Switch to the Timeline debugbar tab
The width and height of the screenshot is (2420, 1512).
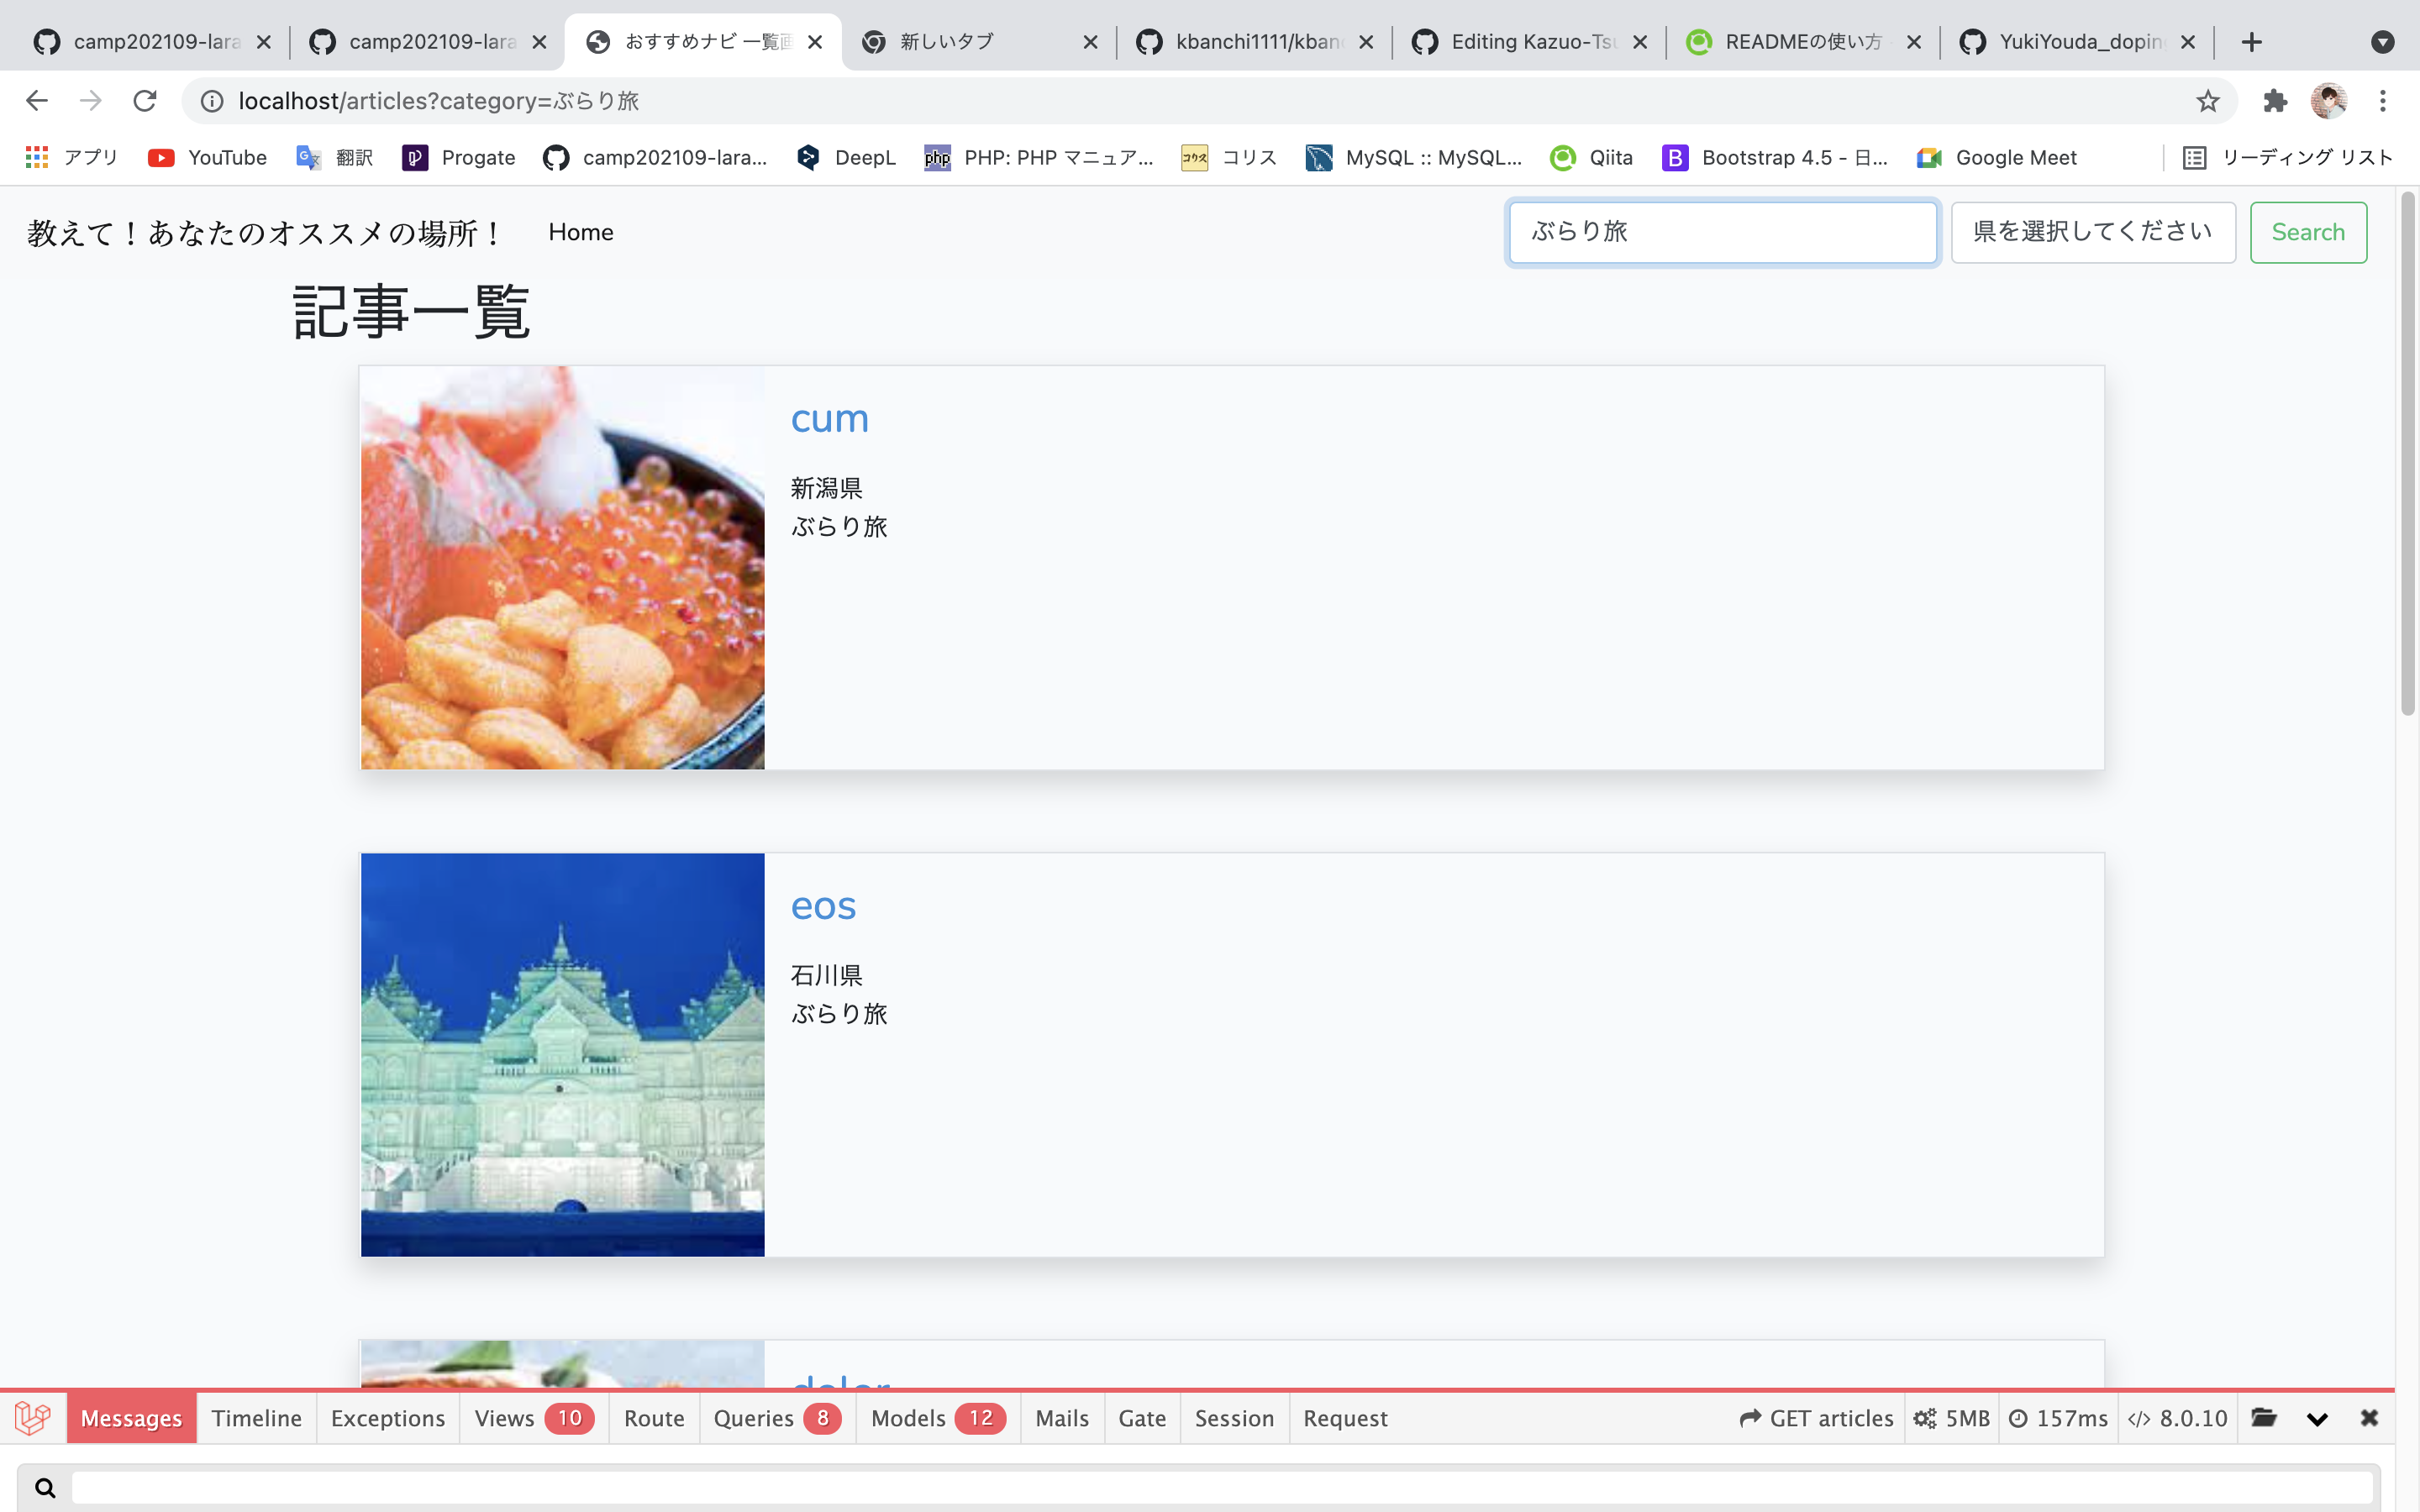[256, 1417]
